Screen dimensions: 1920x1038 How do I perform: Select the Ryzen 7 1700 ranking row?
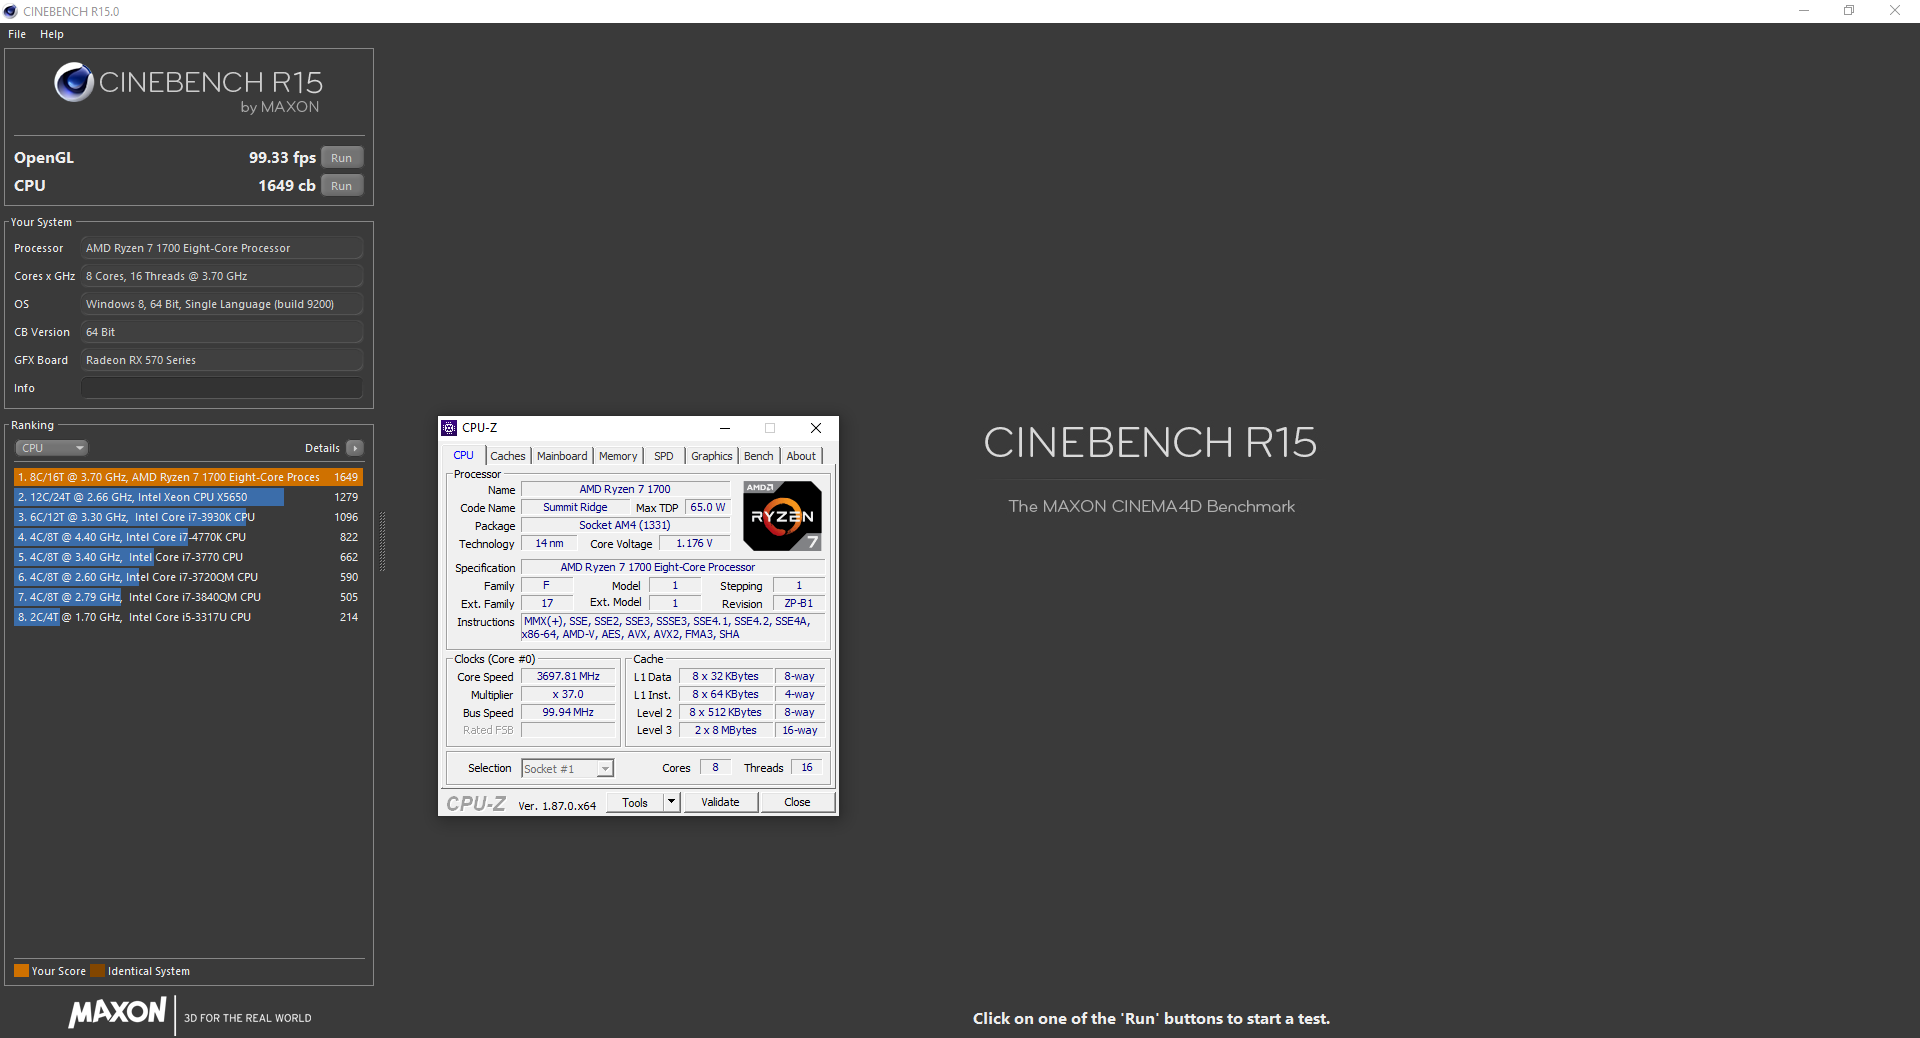[x=188, y=477]
